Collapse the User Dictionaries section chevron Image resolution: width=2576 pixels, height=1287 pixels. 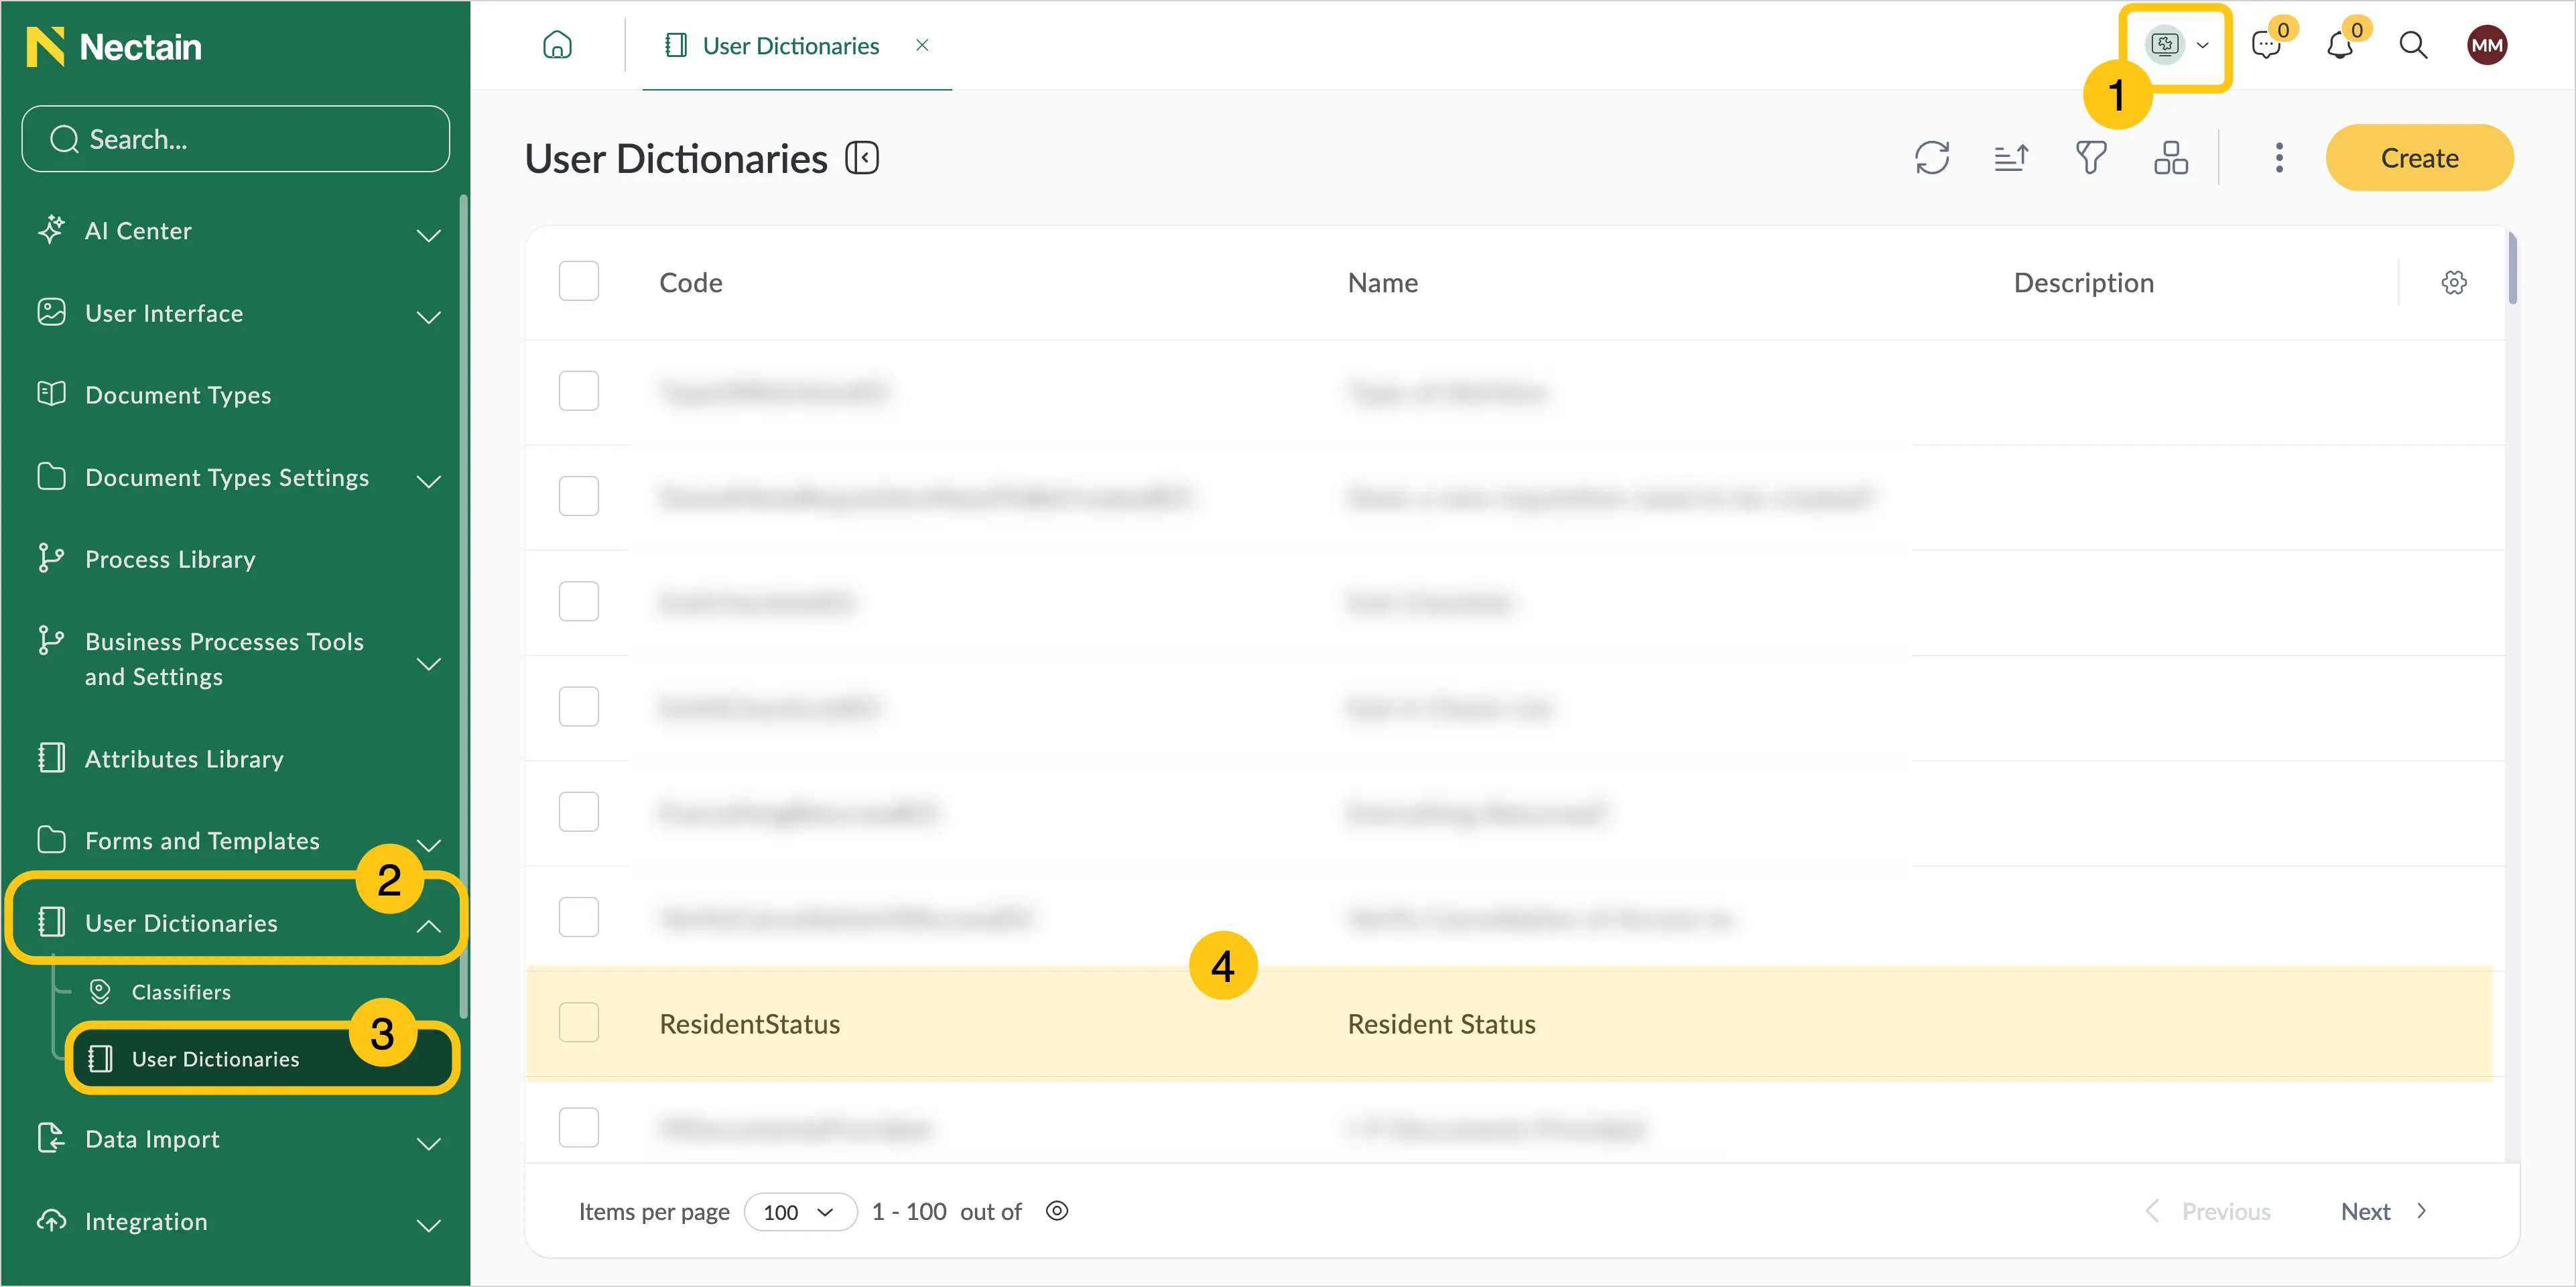(x=428, y=926)
